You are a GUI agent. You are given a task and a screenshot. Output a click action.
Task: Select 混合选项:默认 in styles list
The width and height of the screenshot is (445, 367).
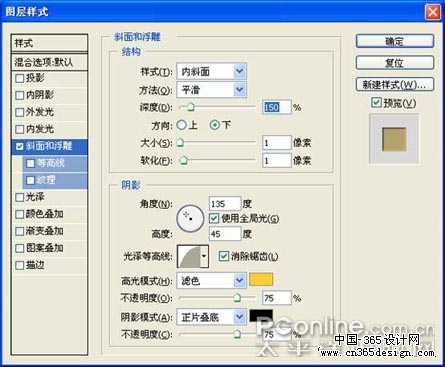click(49, 62)
